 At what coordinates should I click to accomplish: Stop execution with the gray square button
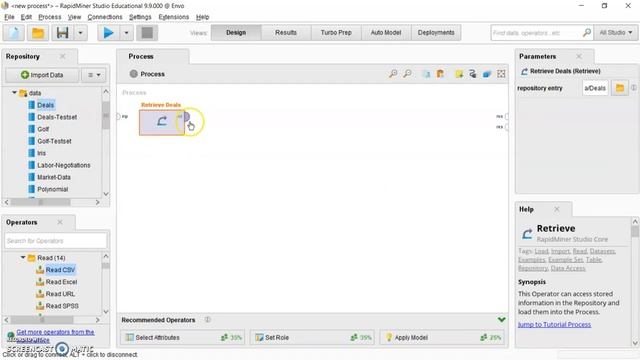point(147,33)
